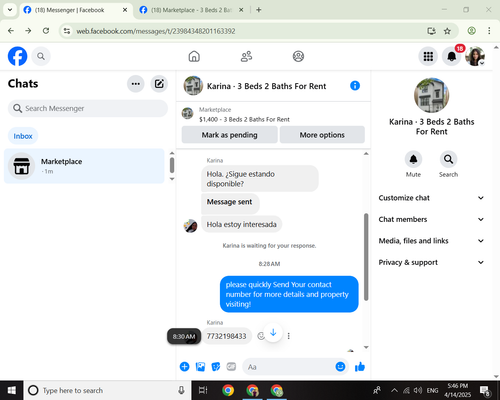500x400 pixels.
Task: Switch to Marketplace - 3 Beds 2 Bath tab
Action: (x=192, y=10)
